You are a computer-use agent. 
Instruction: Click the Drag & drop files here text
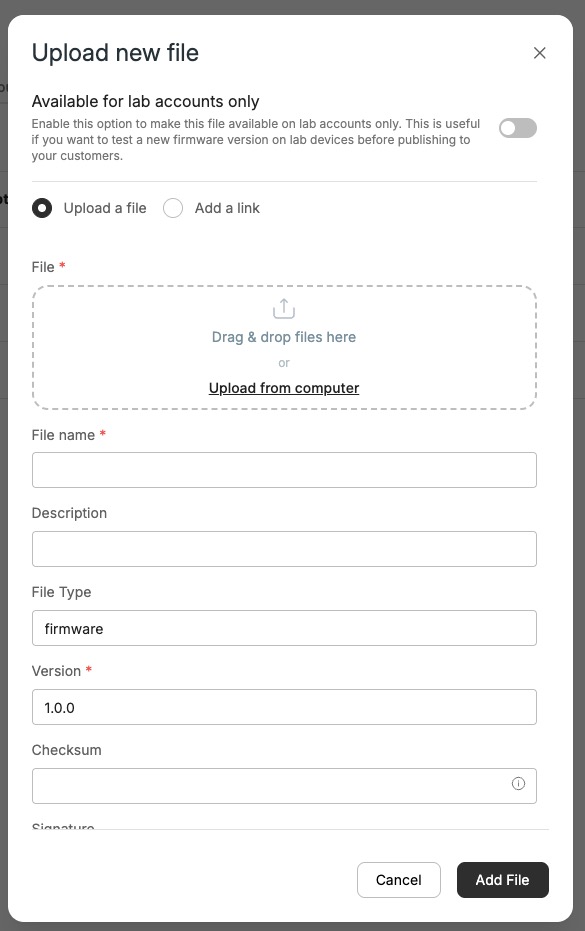point(284,337)
